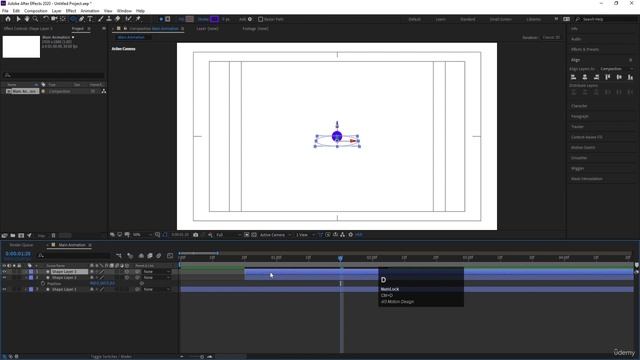
Task: Open viewer magnification 50% dropdown
Action: pos(142,235)
